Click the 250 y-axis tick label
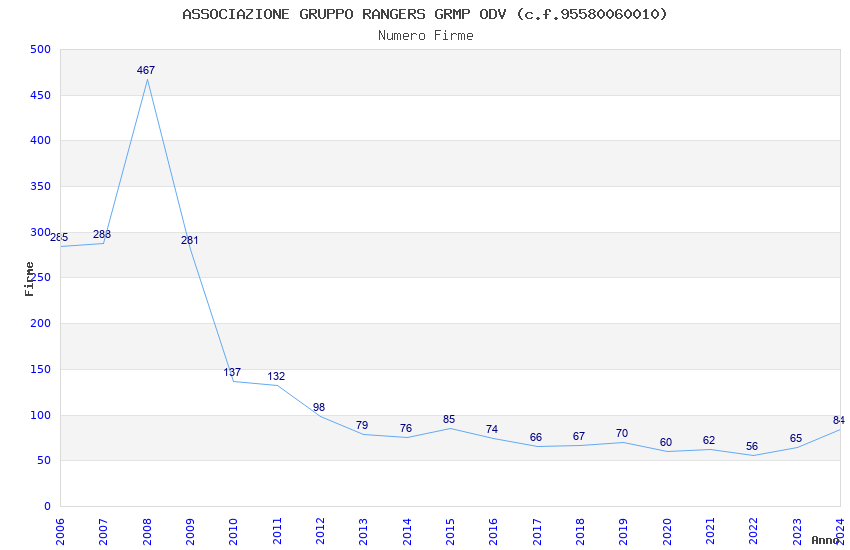The height and width of the screenshot is (550, 850). [x=41, y=277]
